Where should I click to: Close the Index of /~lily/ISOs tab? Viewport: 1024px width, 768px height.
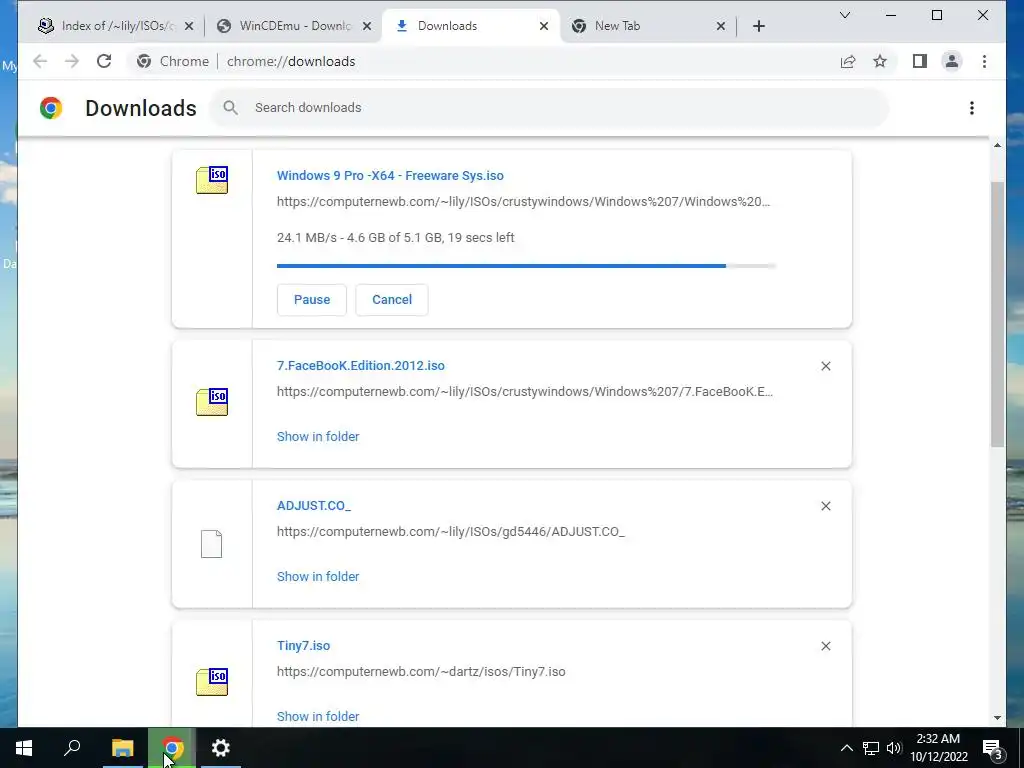pos(189,26)
